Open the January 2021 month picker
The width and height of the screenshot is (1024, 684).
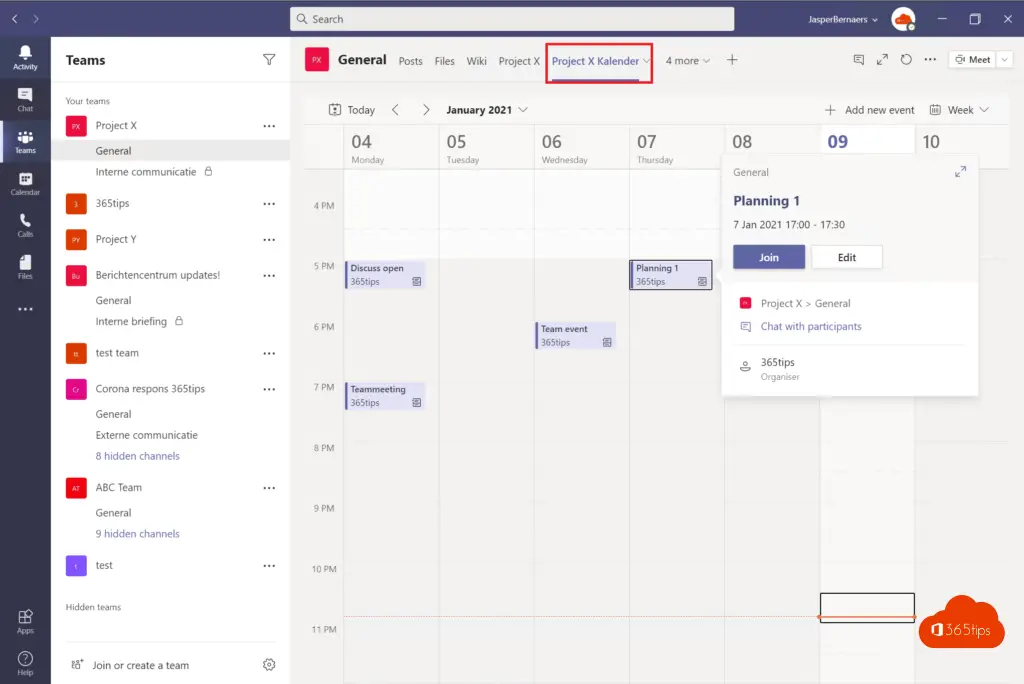point(487,110)
